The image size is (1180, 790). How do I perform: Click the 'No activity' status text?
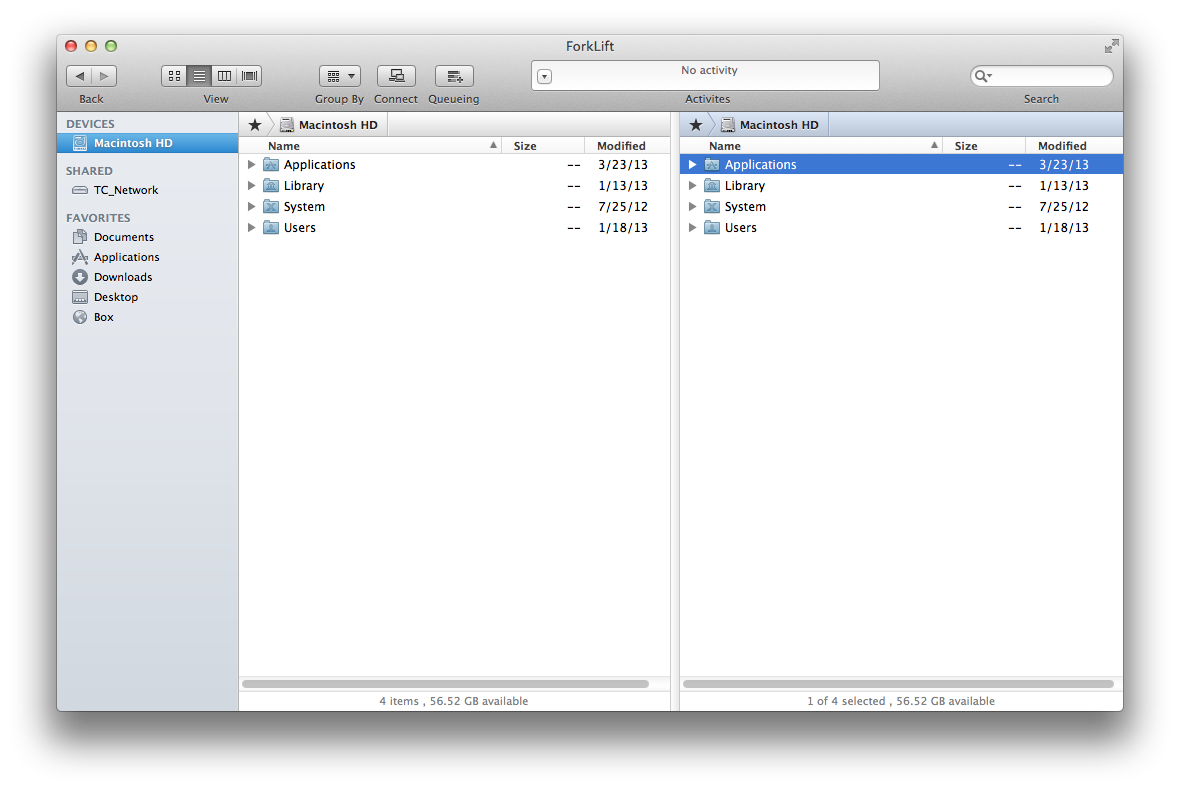pyautogui.click(x=709, y=71)
